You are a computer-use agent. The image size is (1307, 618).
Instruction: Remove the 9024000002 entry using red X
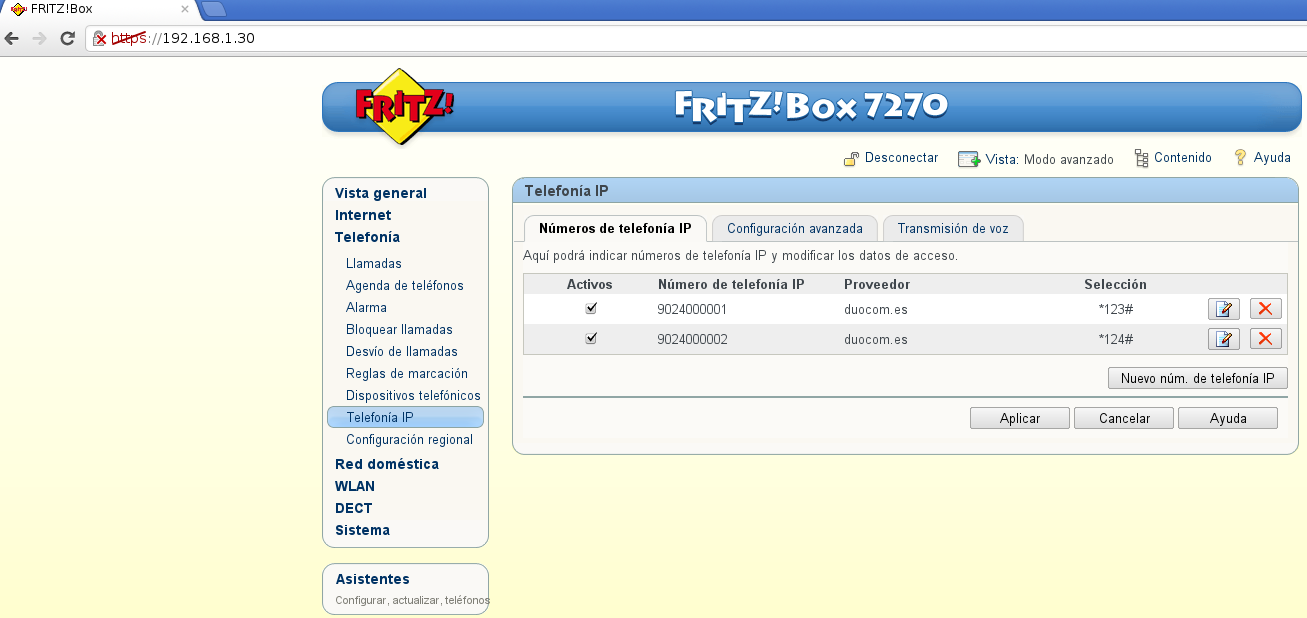(1265, 339)
